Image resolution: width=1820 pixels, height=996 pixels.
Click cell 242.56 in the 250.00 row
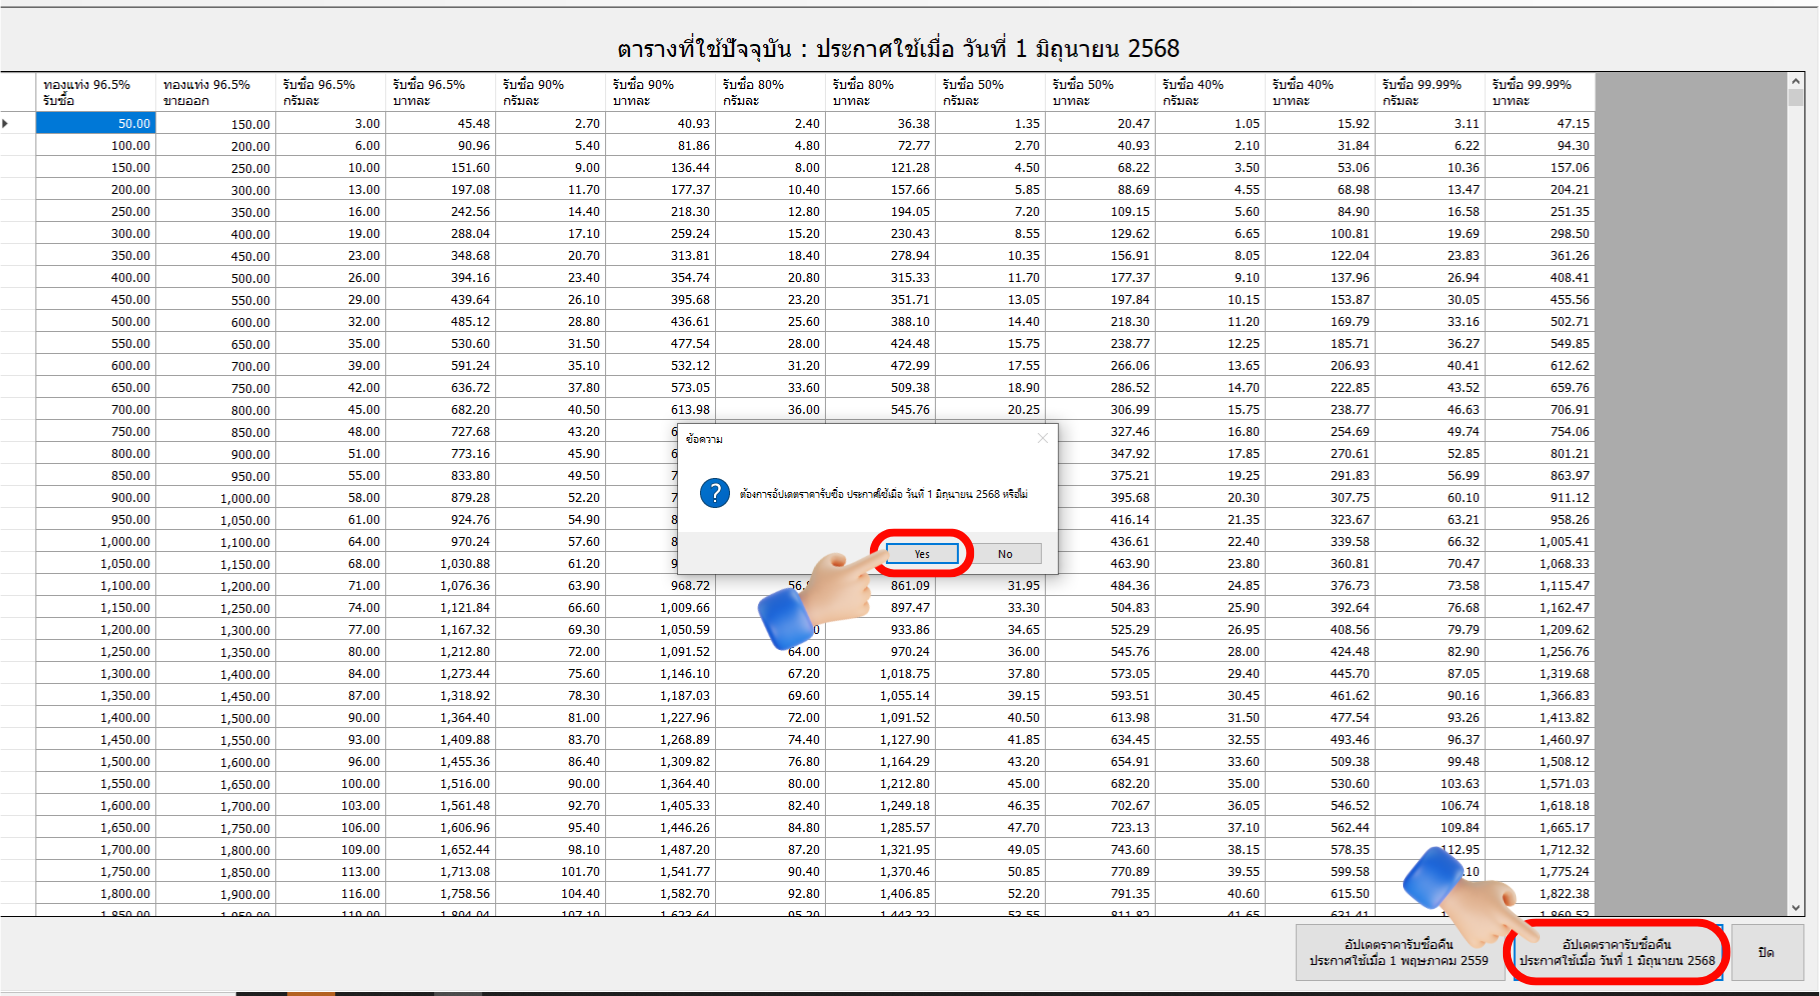point(441,211)
